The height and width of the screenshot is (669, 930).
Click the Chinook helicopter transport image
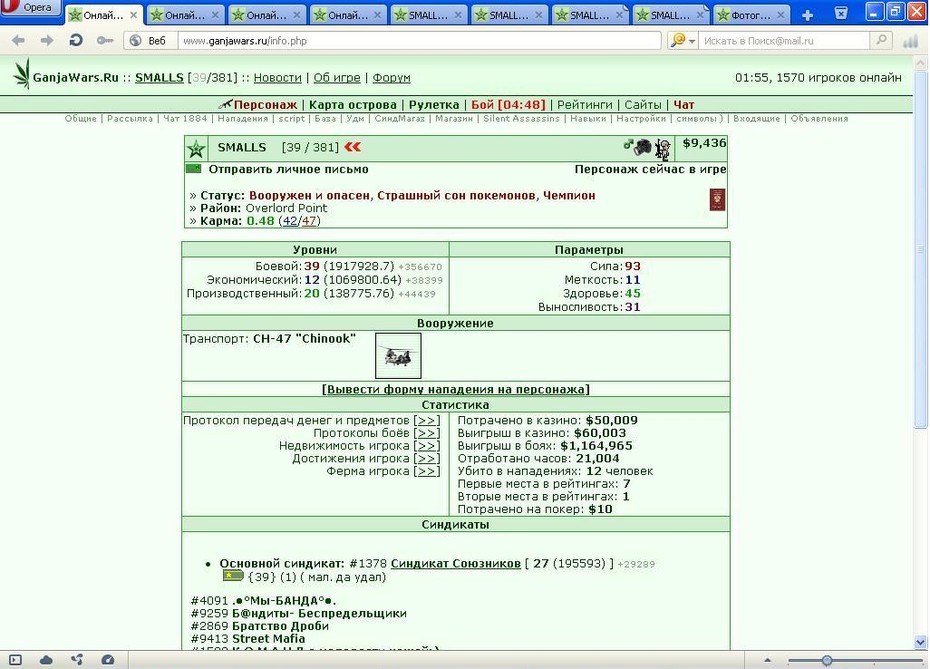(x=398, y=355)
